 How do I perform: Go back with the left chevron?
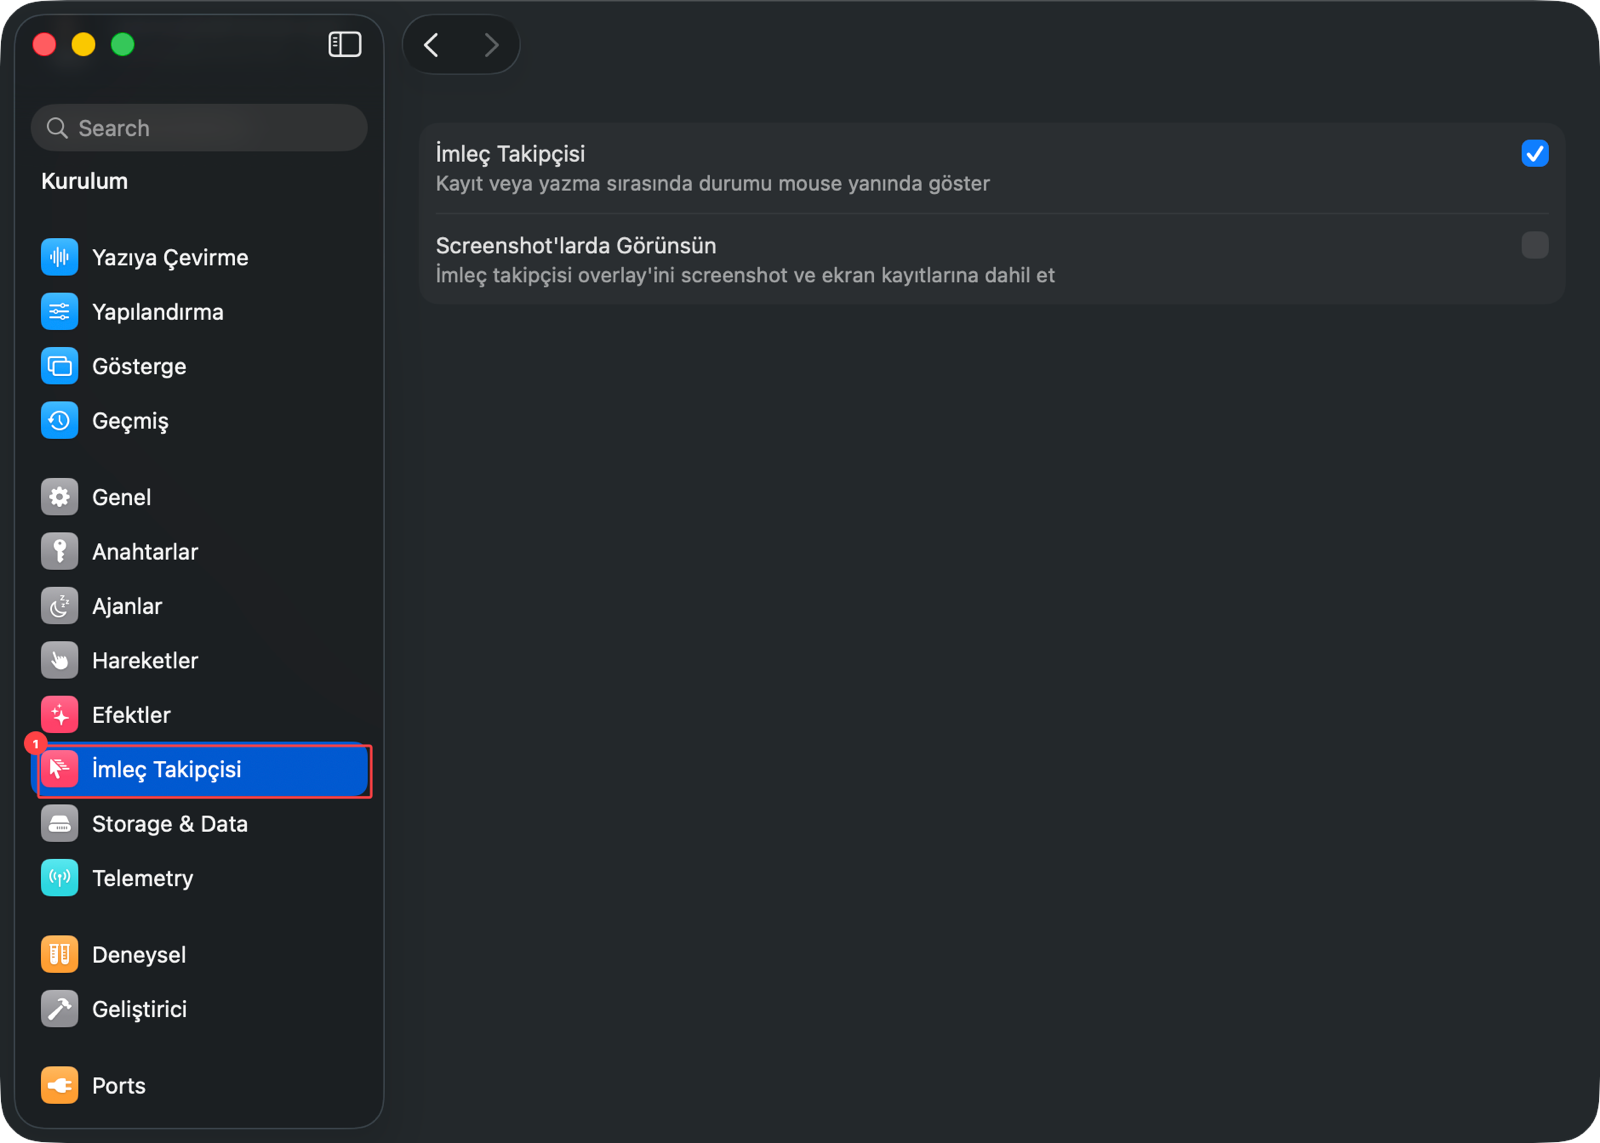(x=432, y=45)
